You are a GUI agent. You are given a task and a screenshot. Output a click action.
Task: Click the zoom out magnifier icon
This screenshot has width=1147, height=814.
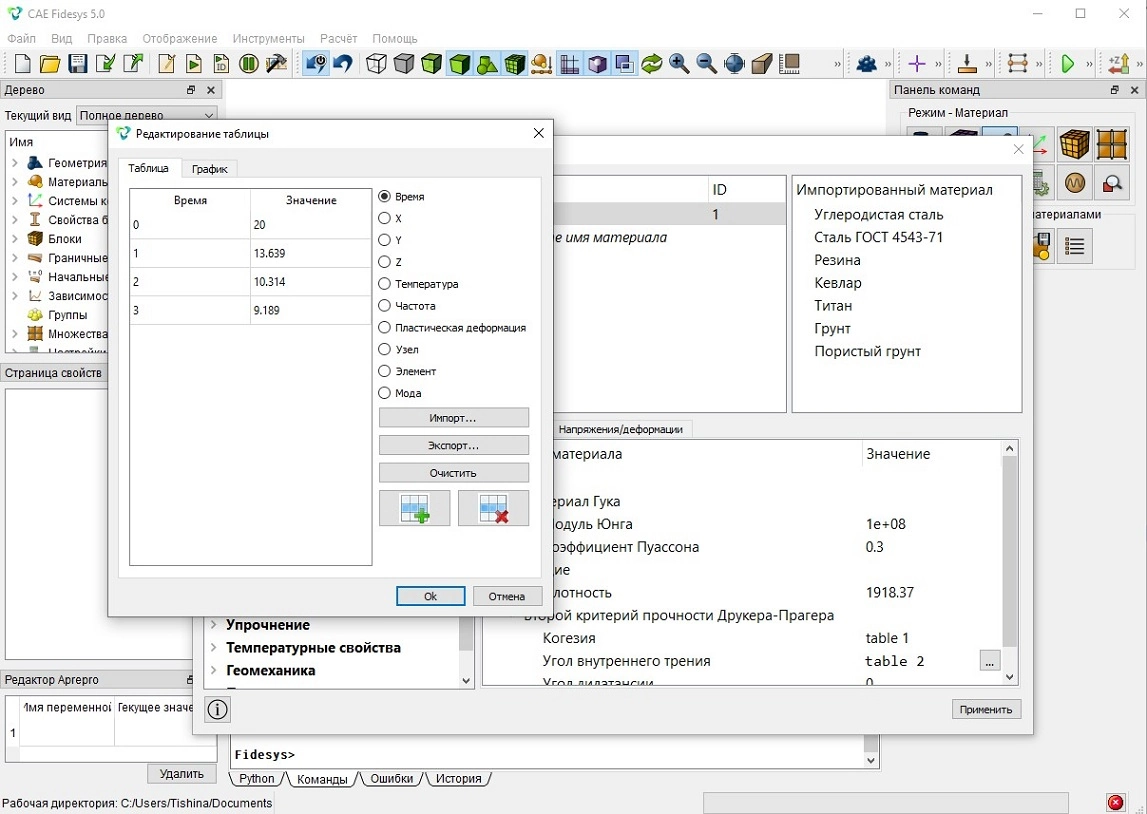(707, 64)
